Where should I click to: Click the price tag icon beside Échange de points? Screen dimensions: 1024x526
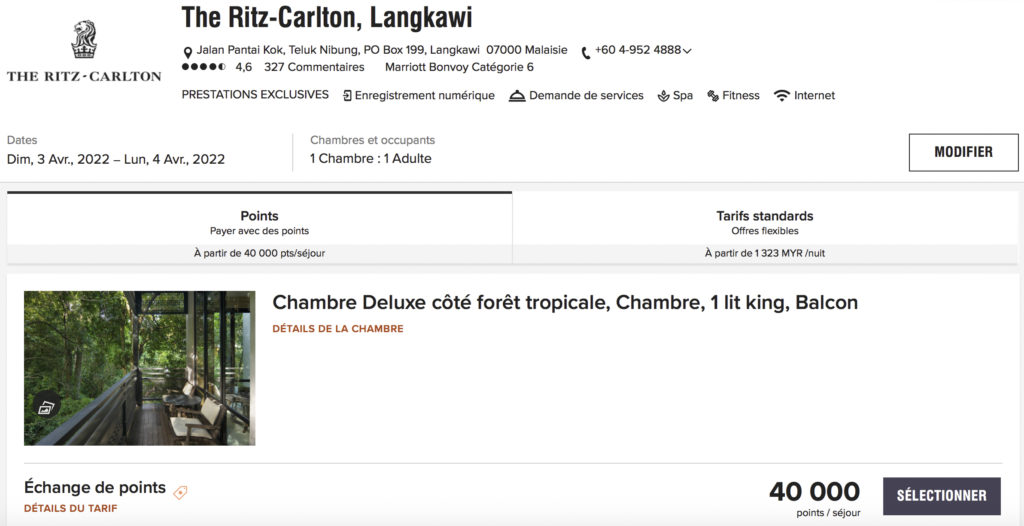pyautogui.click(x=180, y=492)
